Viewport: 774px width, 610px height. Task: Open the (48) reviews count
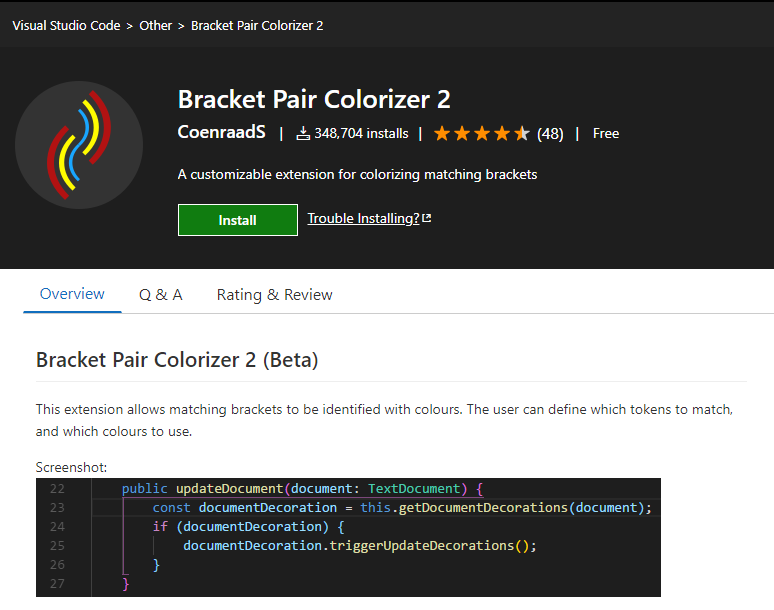pos(550,134)
